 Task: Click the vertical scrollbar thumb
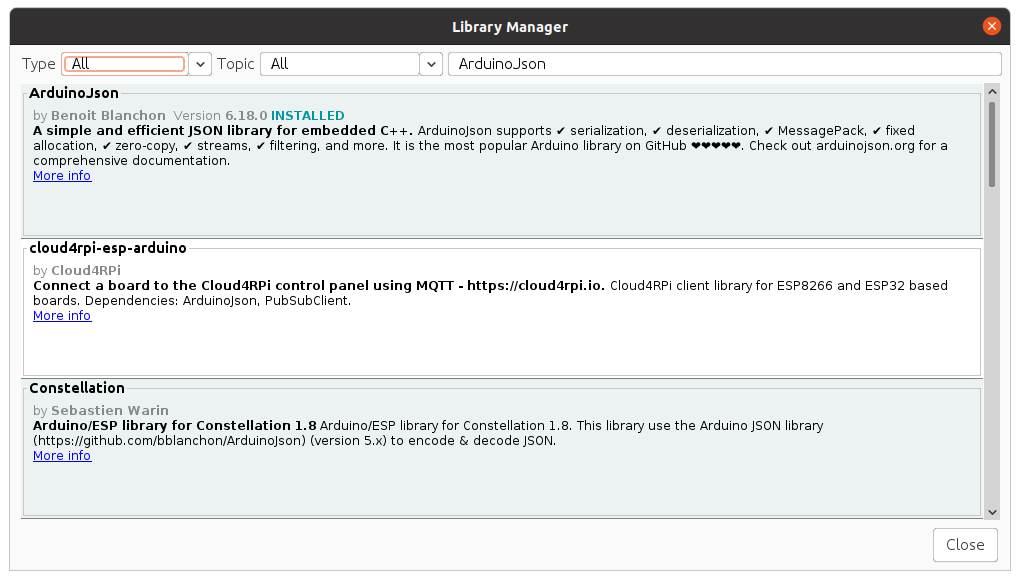click(x=992, y=143)
